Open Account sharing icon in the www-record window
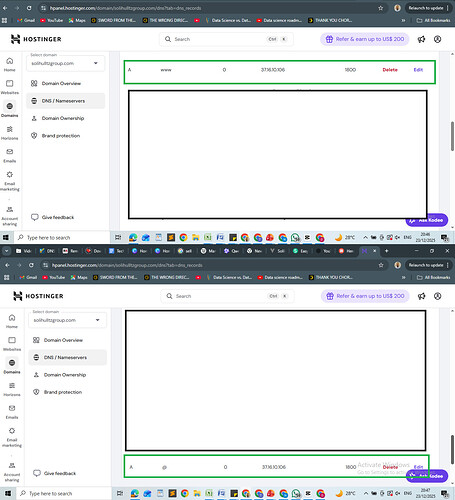The height and width of the screenshot is (500, 455). pyautogui.click(x=10, y=209)
